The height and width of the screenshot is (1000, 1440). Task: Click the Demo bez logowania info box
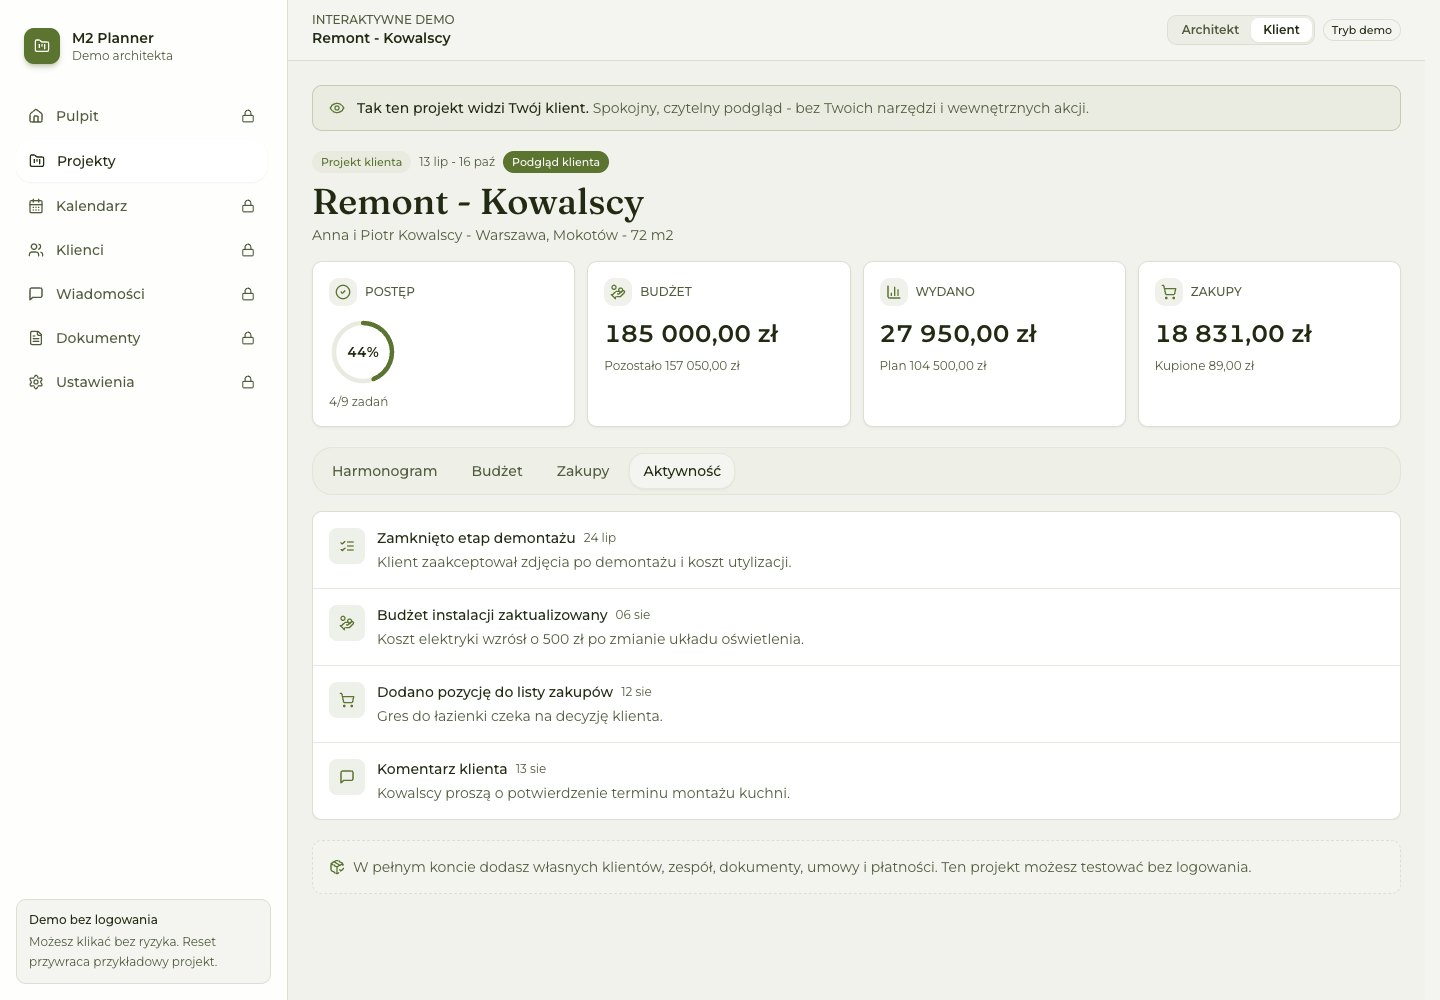143,941
